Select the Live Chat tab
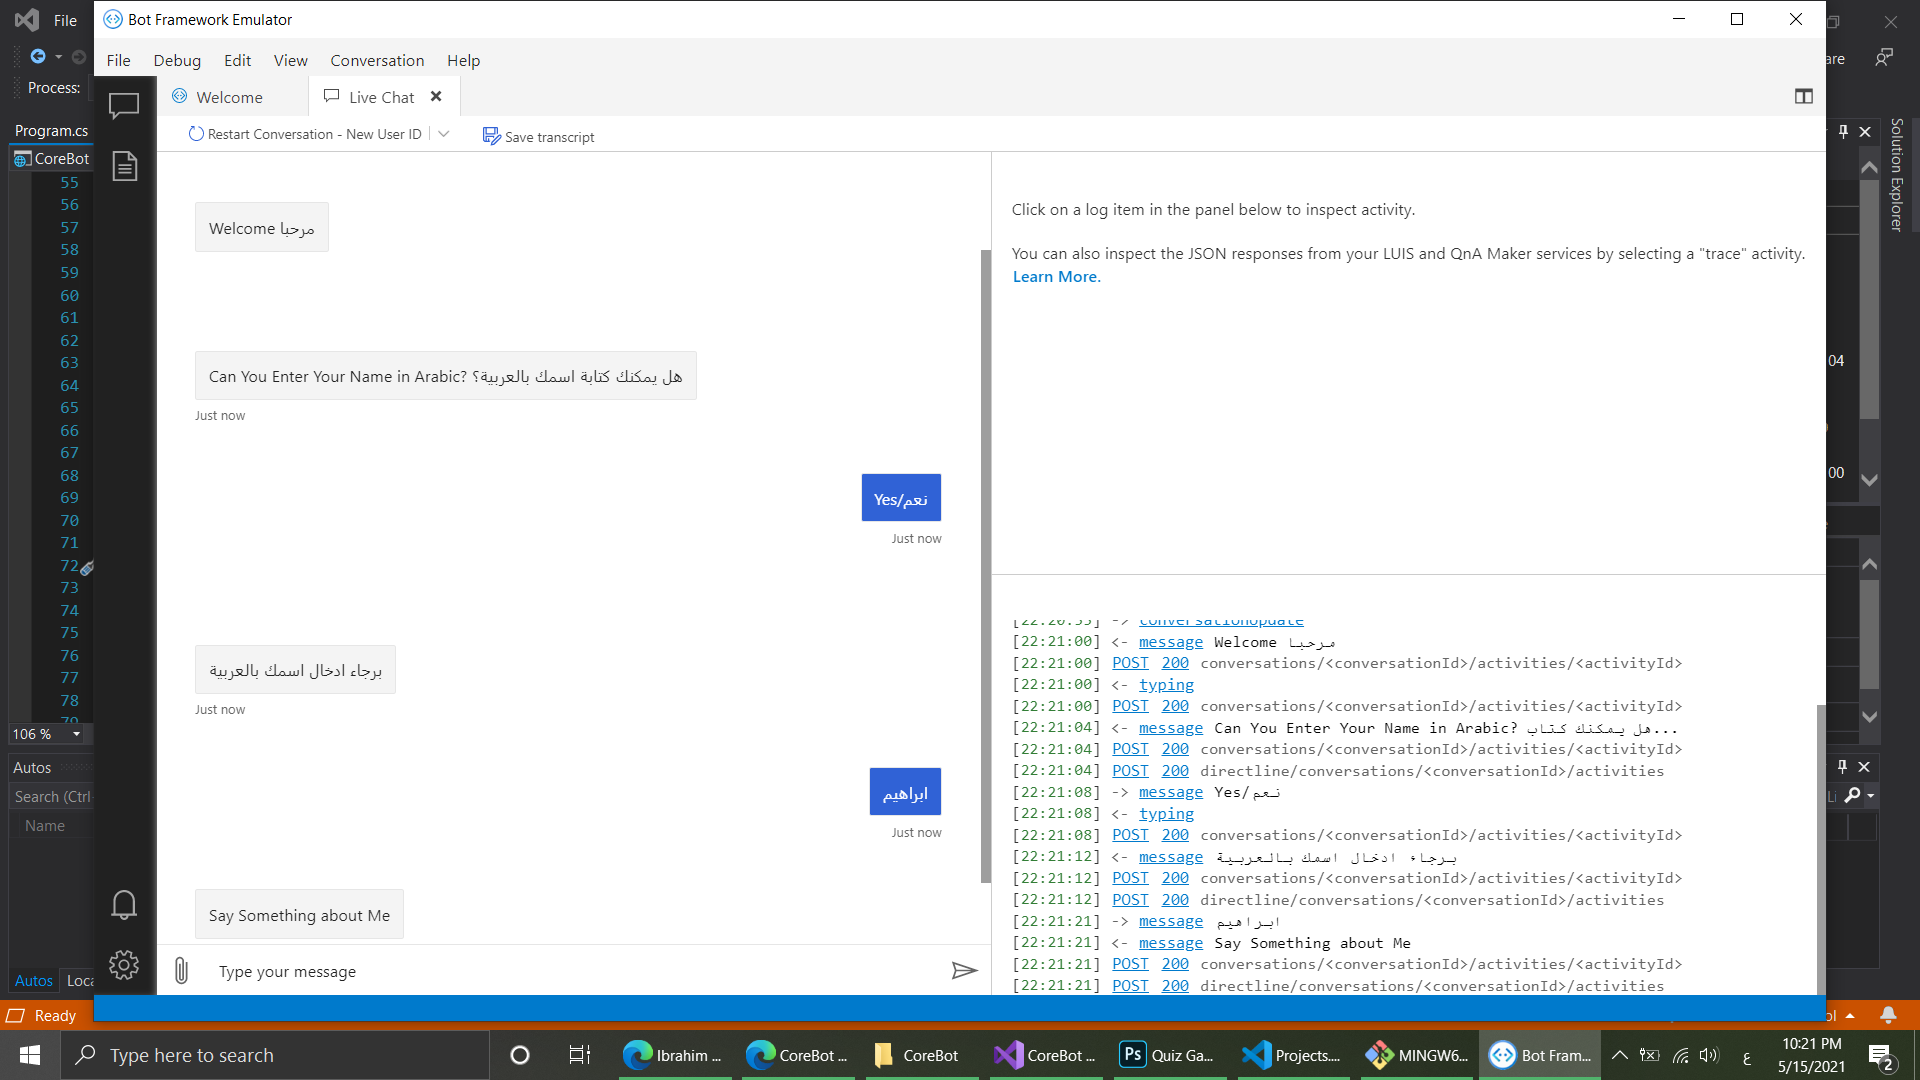The image size is (1920, 1080). (380, 97)
